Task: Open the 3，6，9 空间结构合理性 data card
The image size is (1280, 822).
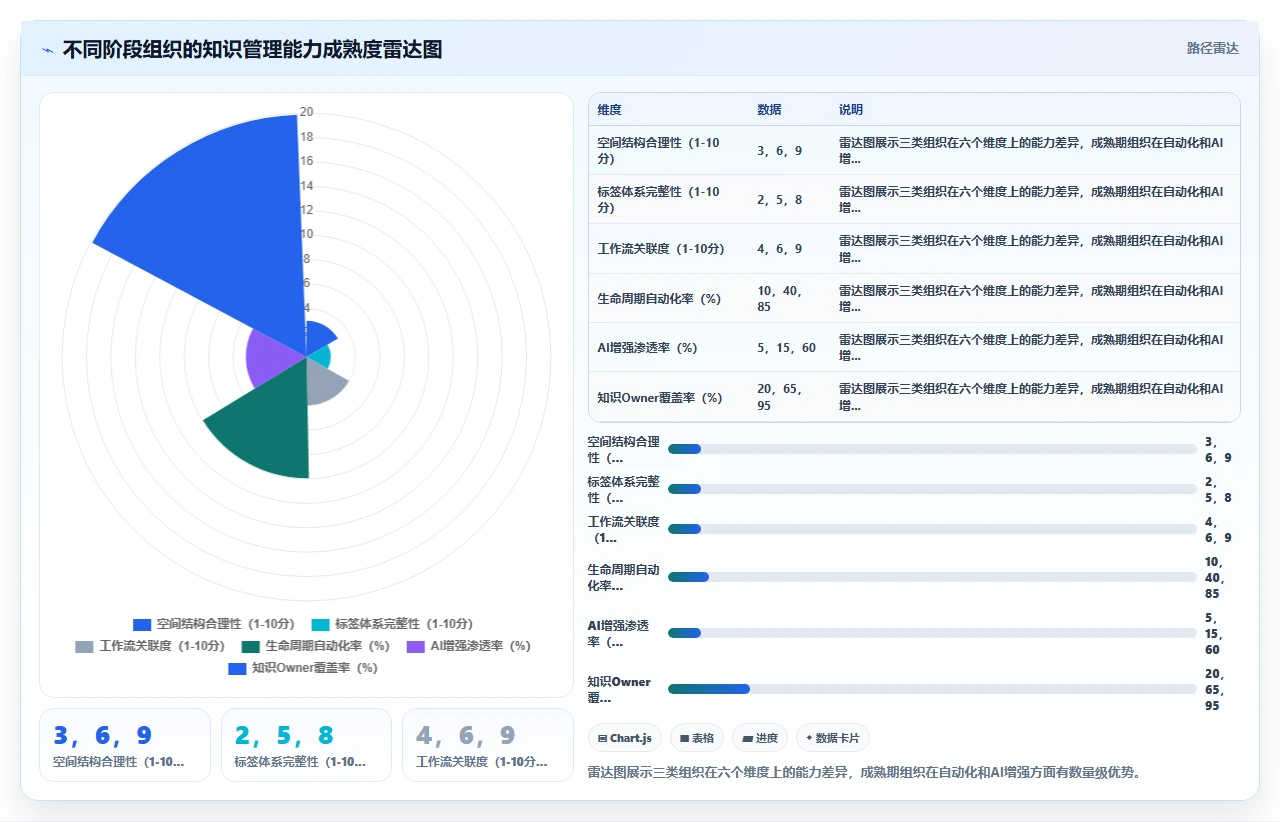Action: 125,745
